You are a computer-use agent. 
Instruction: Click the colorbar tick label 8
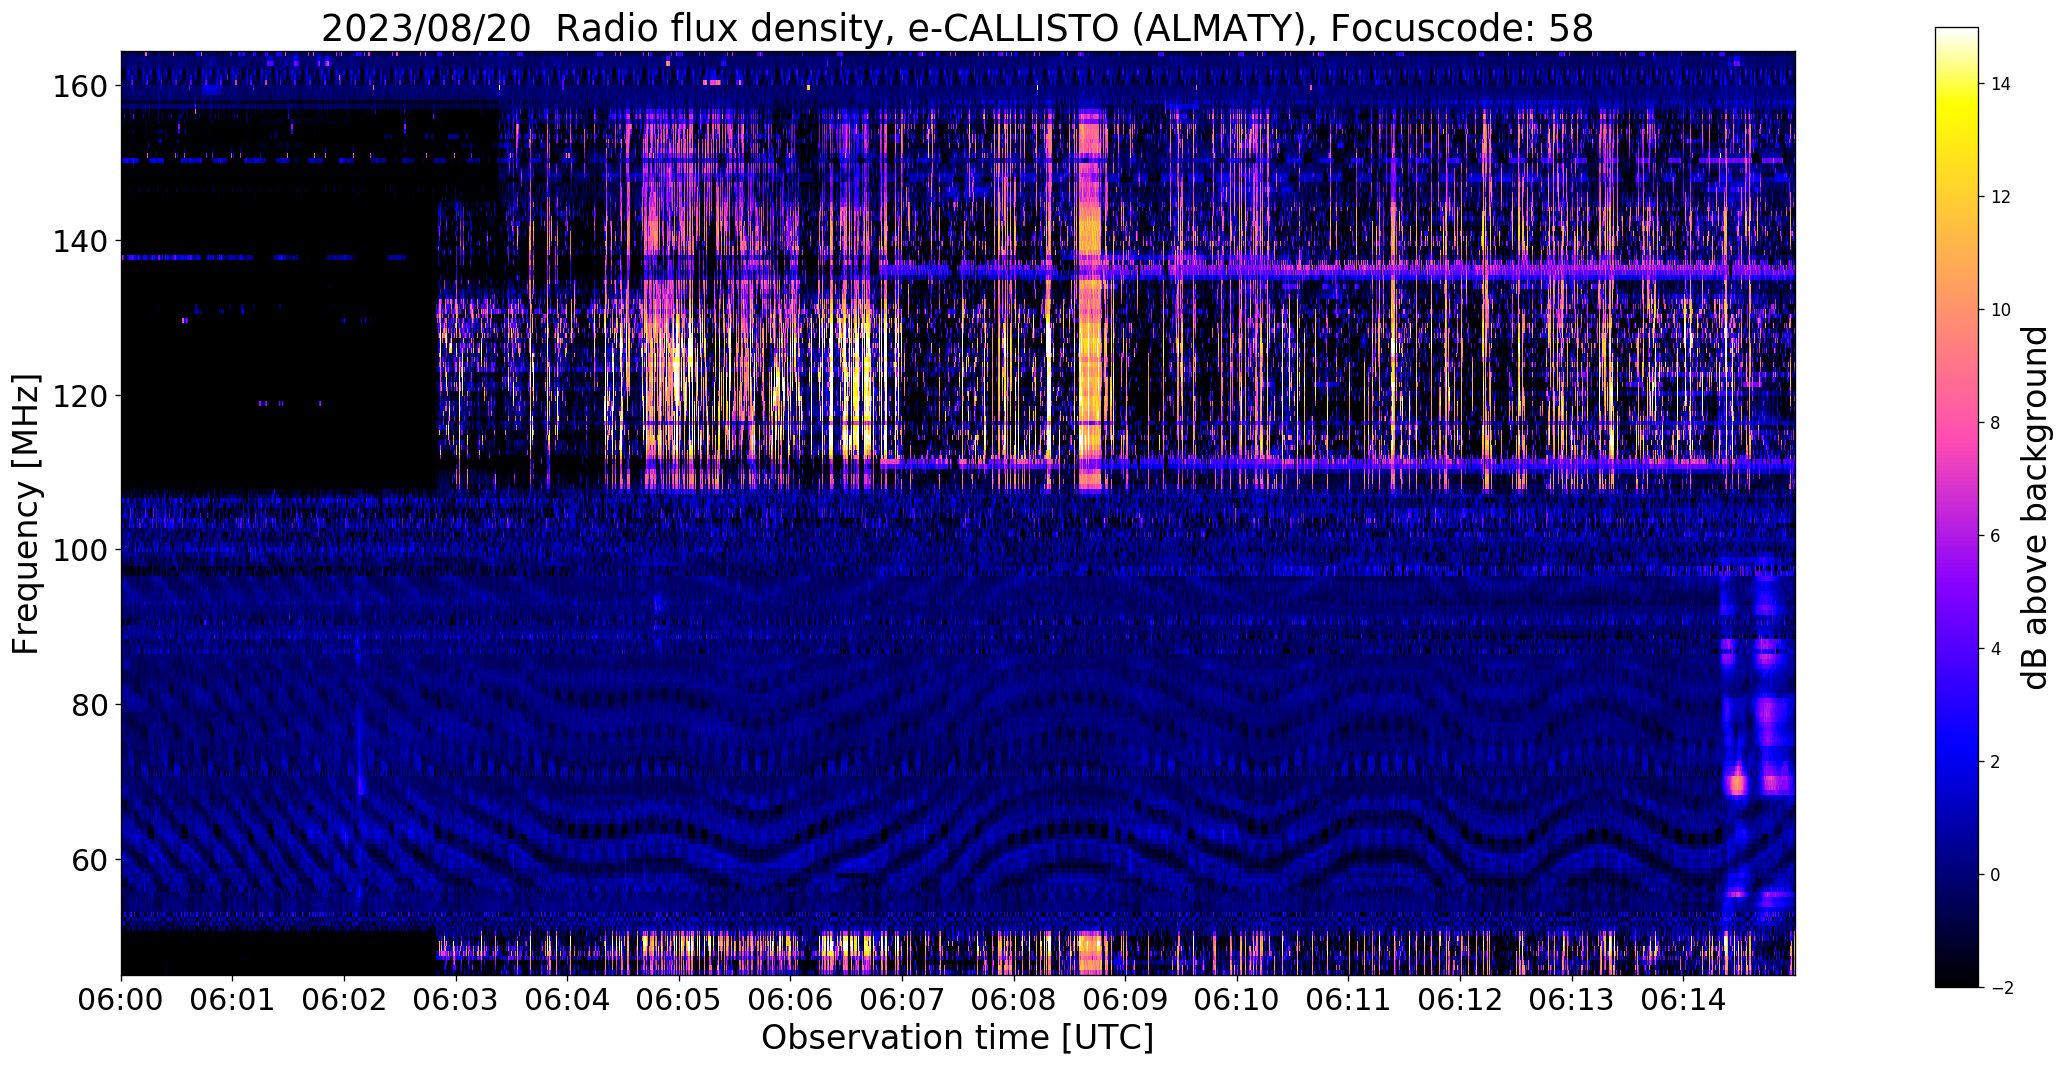(x=1995, y=423)
